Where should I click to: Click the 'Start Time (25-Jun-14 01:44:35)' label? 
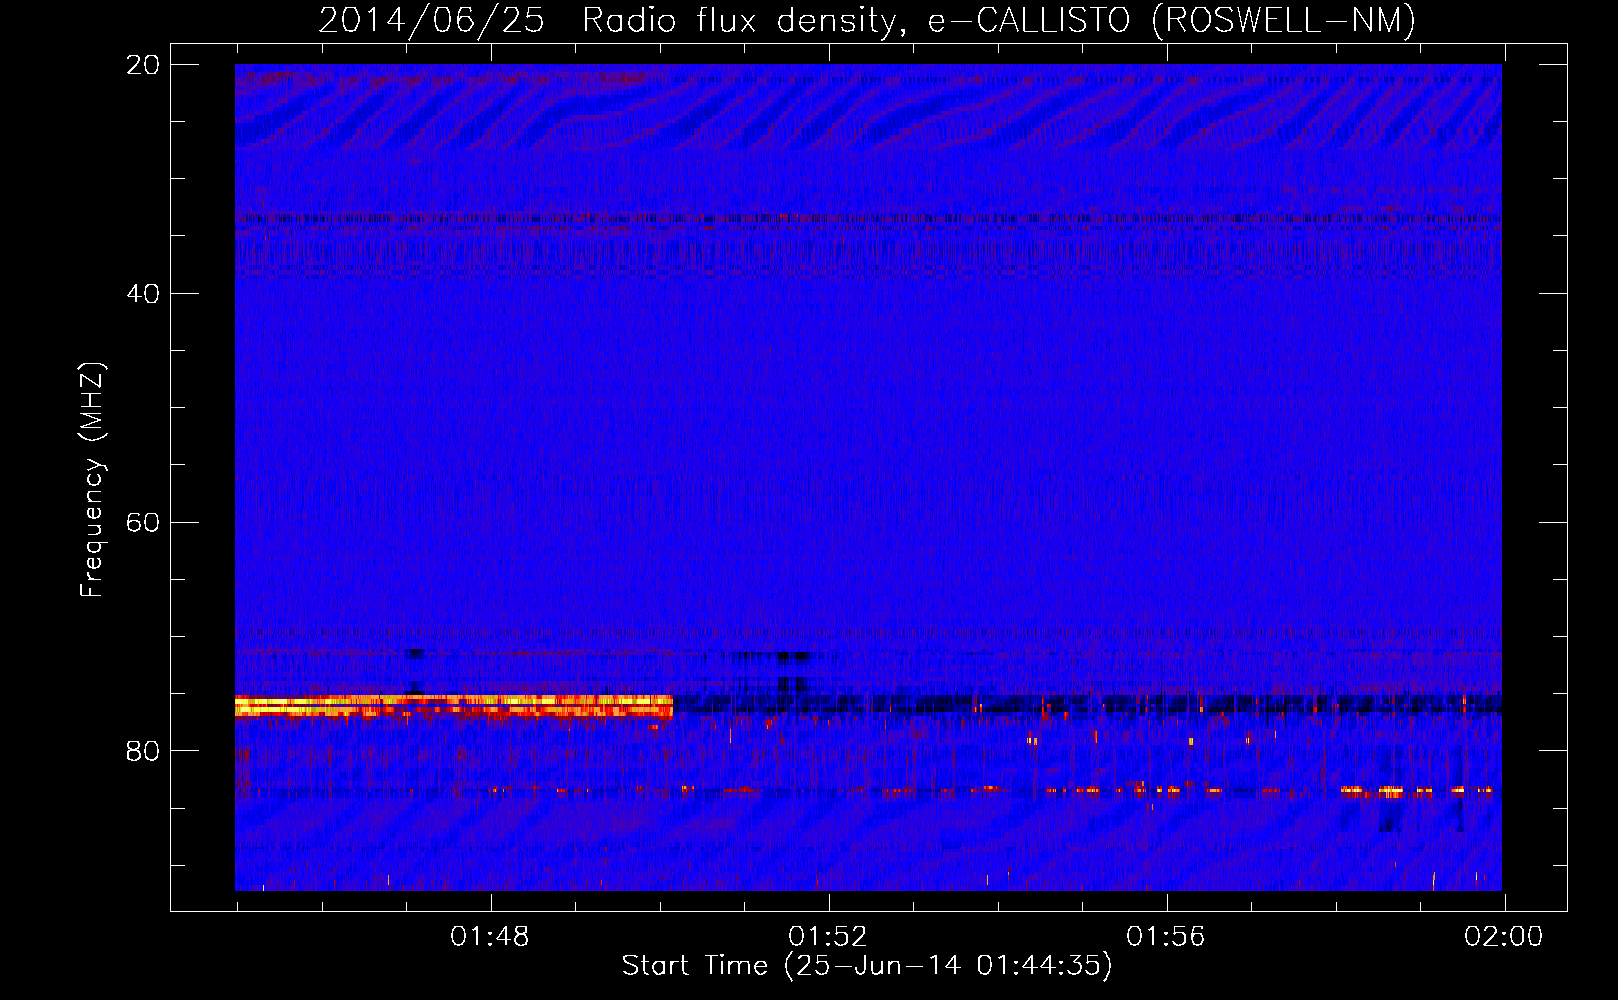pyautogui.click(x=867, y=966)
